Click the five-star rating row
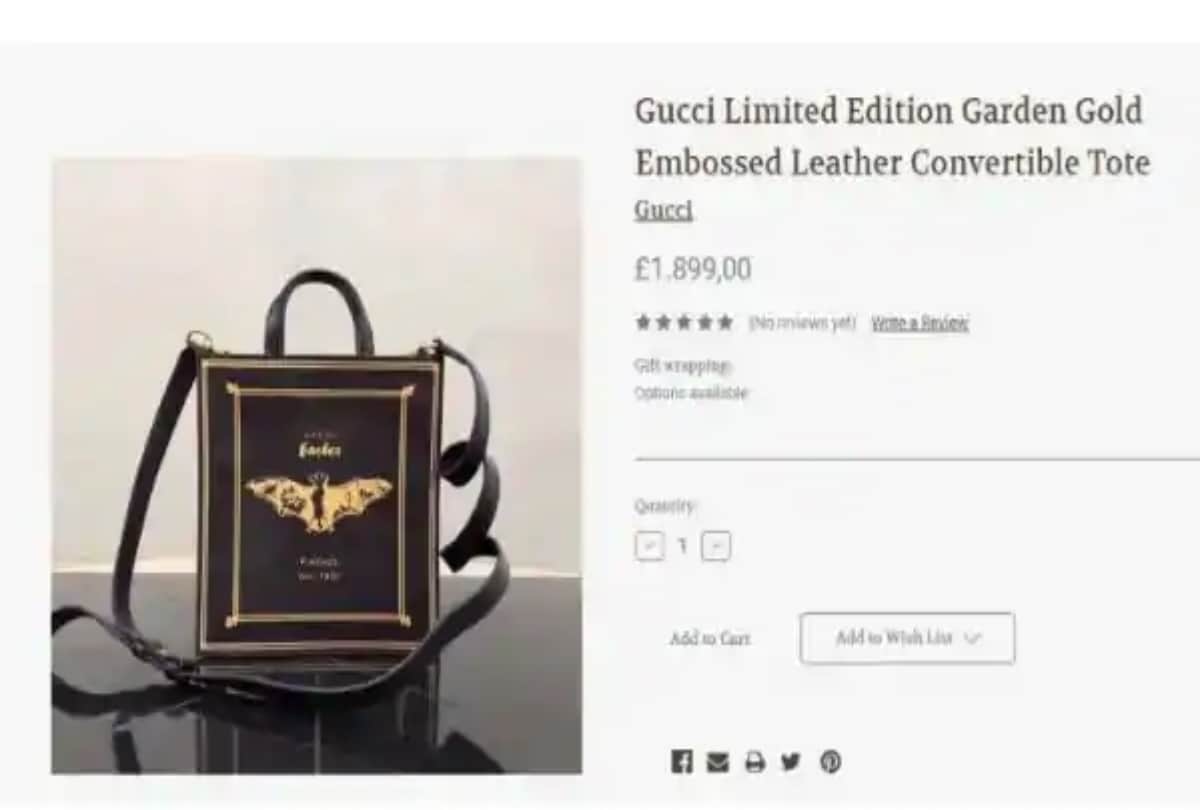1200x810 pixels. [684, 322]
